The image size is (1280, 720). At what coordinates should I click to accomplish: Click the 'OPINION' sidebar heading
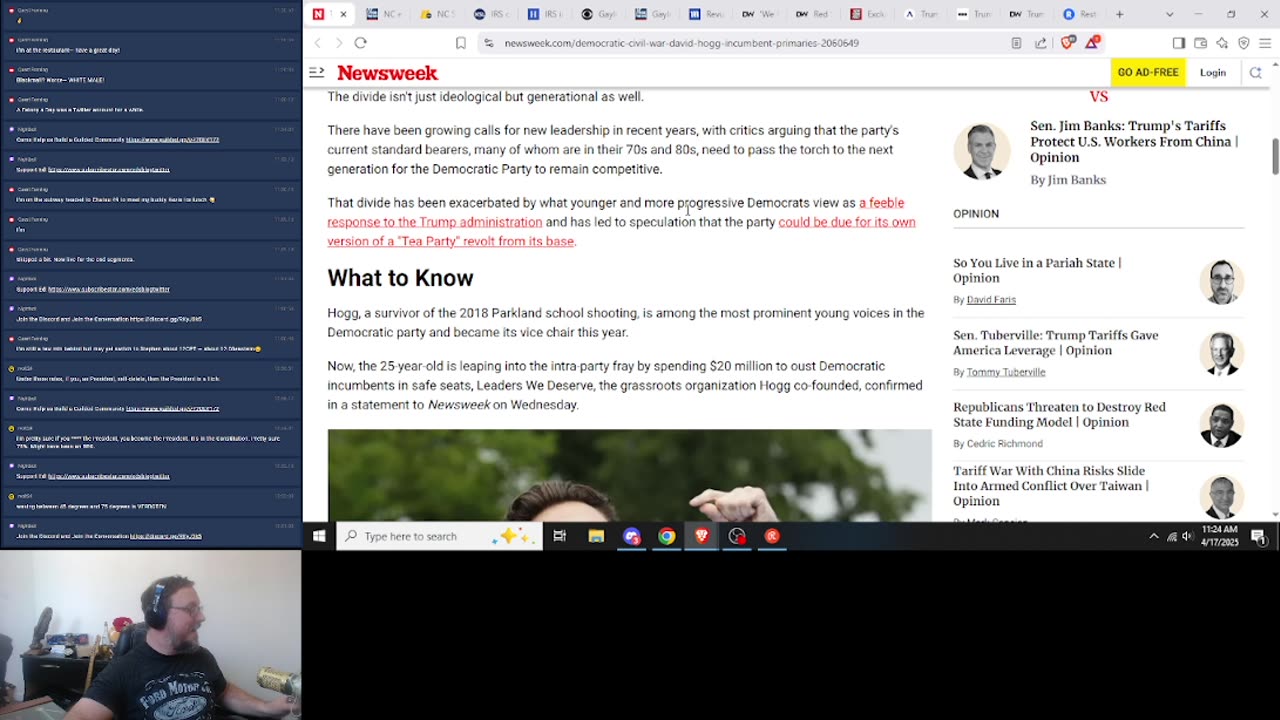coord(976,214)
